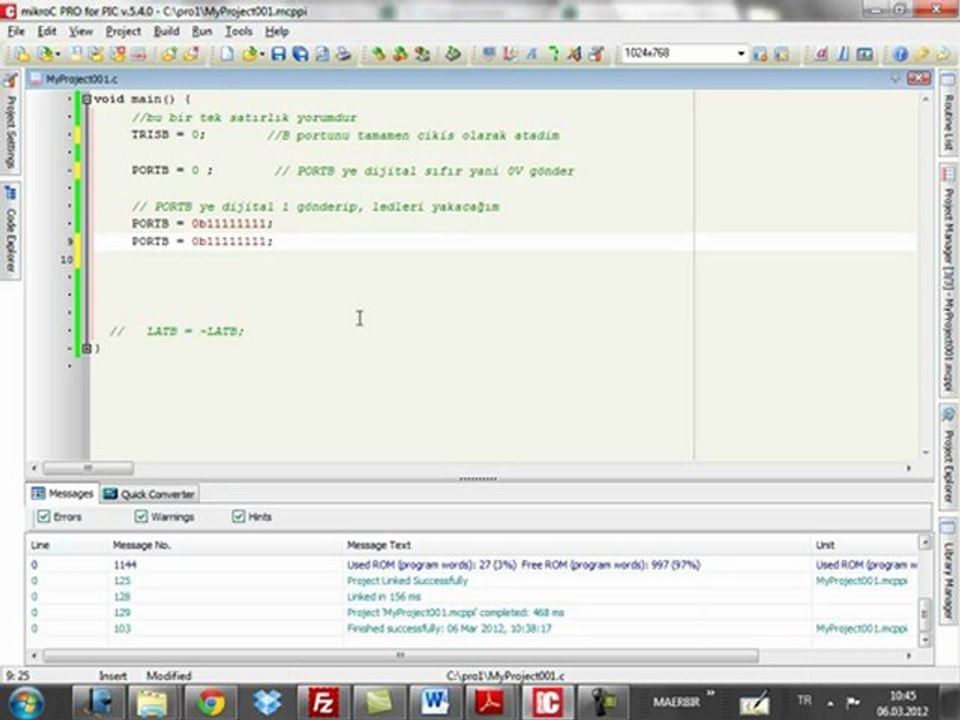The height and width of the screenshot is (720, 960).
Task: Click the Save Layout icon beside 1024x768
Action: [x=760, y=54]
